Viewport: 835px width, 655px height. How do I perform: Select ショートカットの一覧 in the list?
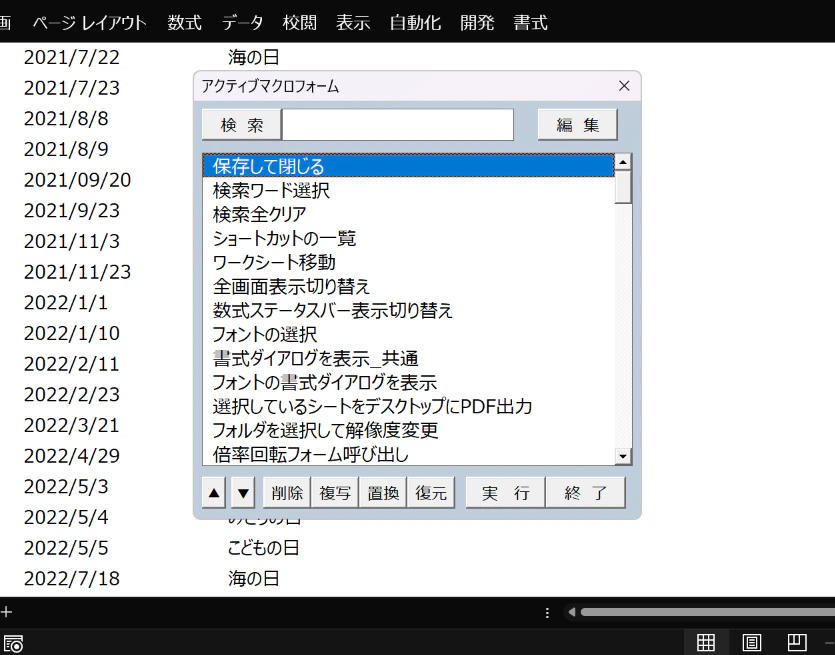[408, 238]
